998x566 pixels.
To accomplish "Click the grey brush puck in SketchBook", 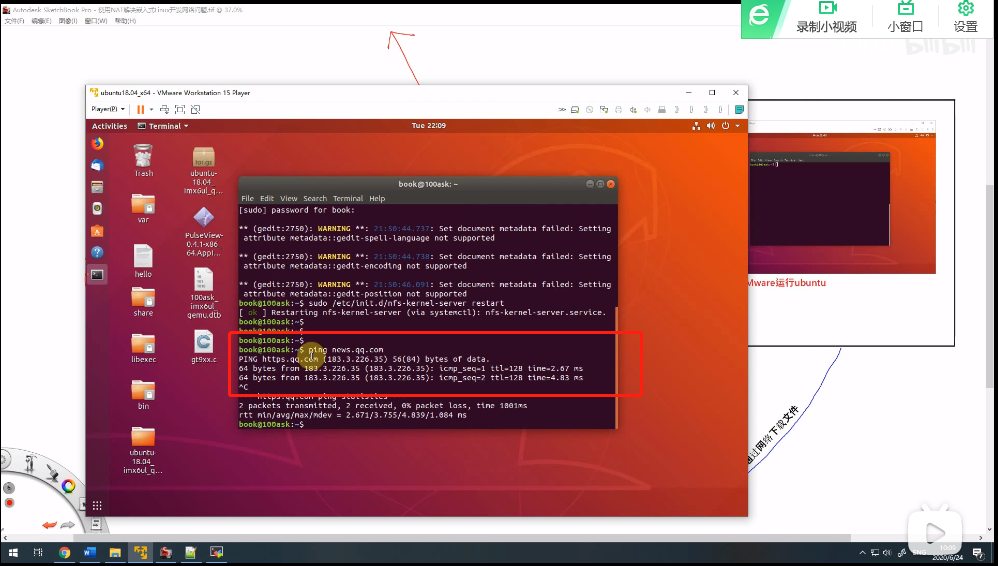I will 9,488.
